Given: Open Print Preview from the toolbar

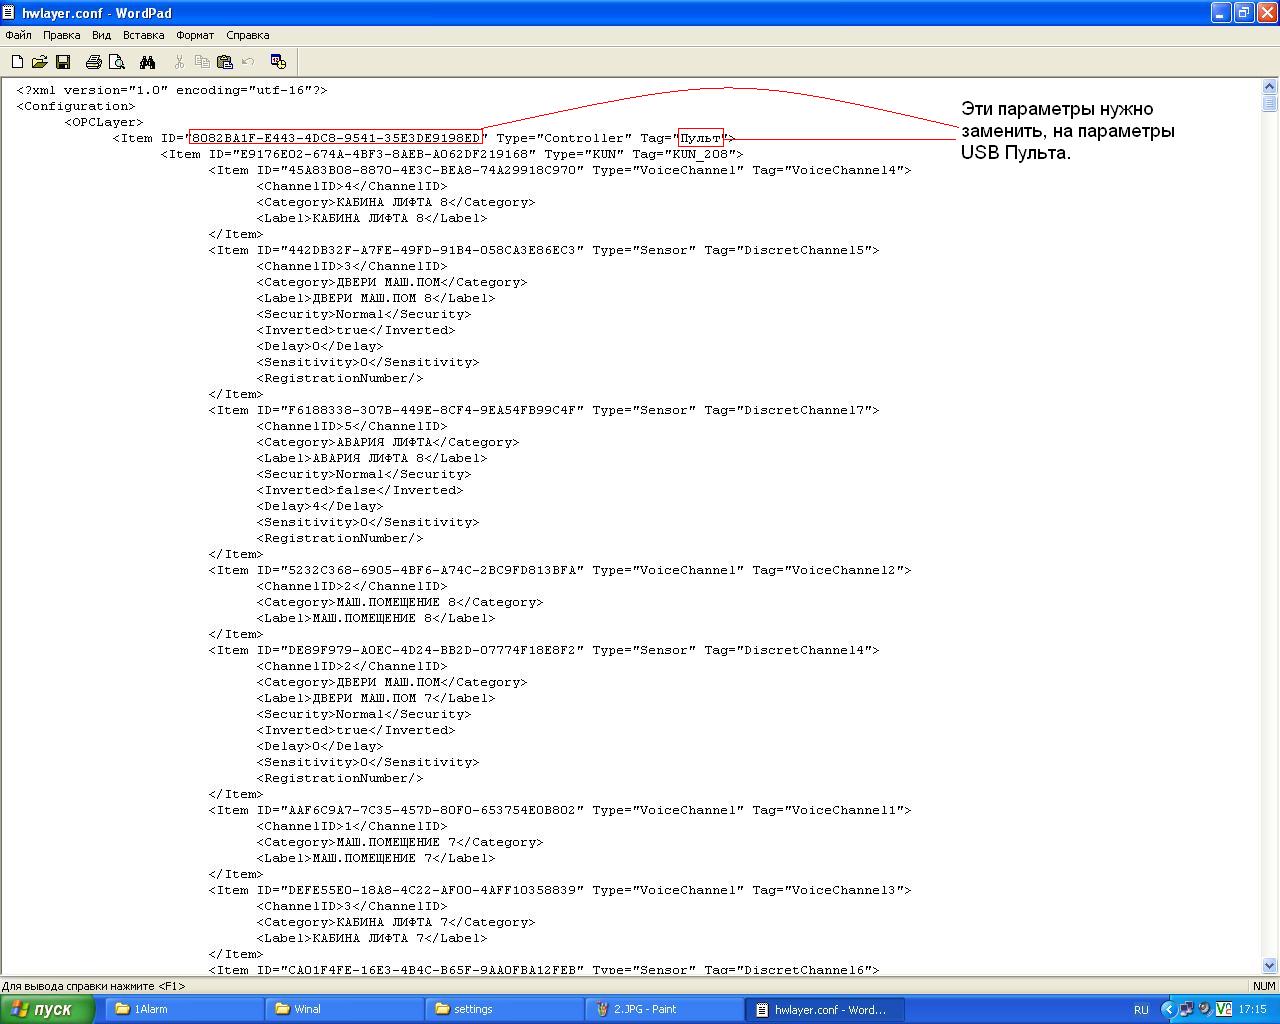Looking at the screenshot, I should [117, 62].
